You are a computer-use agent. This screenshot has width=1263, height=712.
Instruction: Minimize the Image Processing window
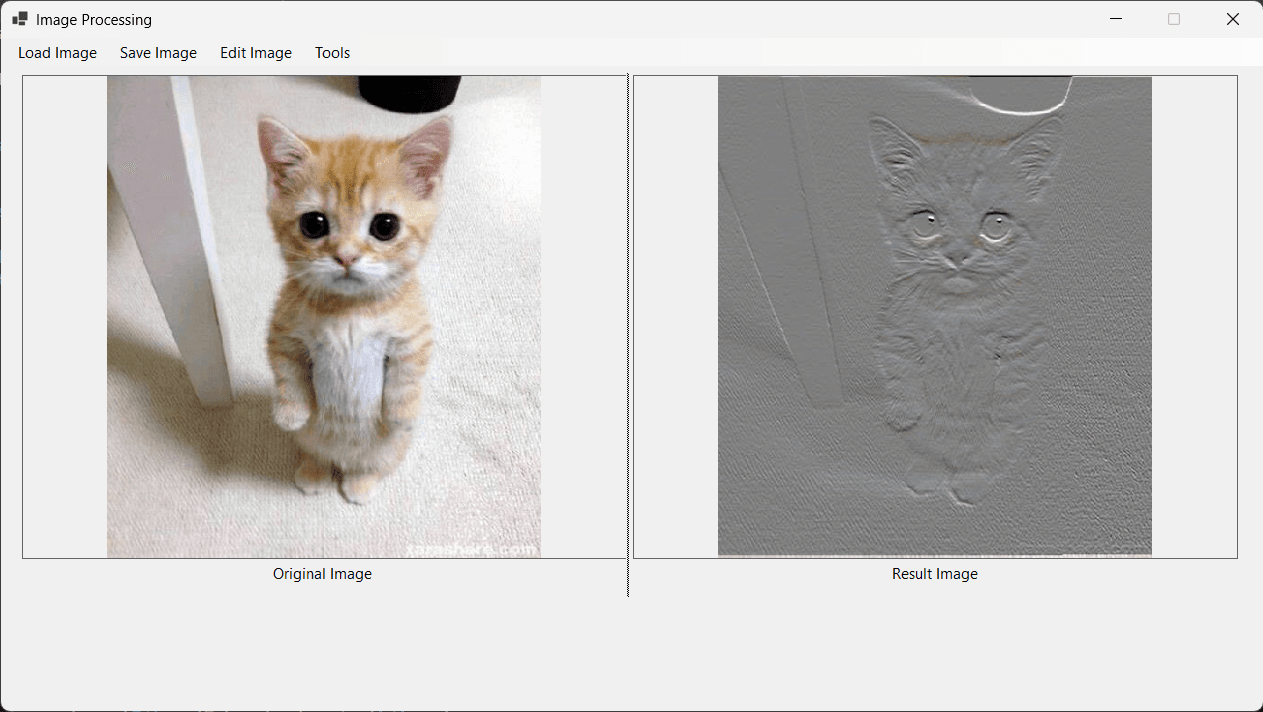1115,18
